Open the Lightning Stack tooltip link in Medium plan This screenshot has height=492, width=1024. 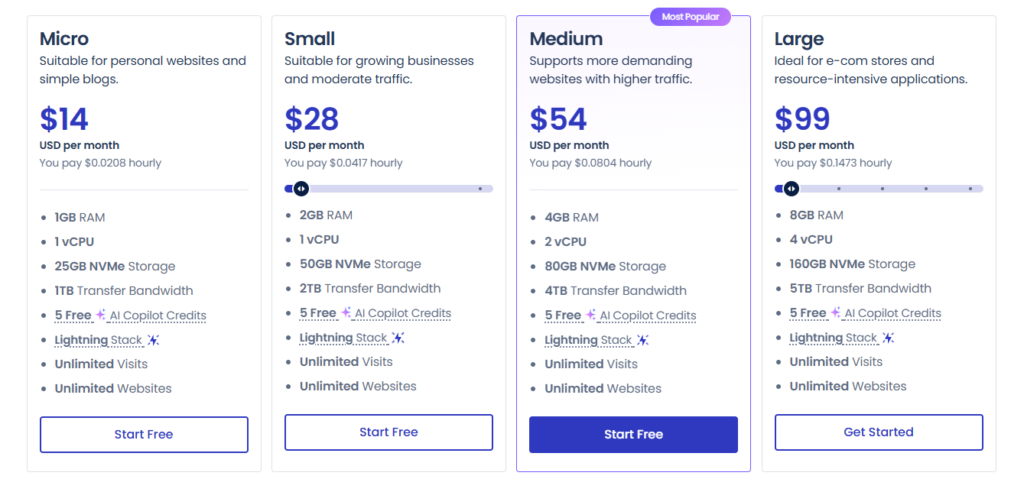(x=588, y=340)
